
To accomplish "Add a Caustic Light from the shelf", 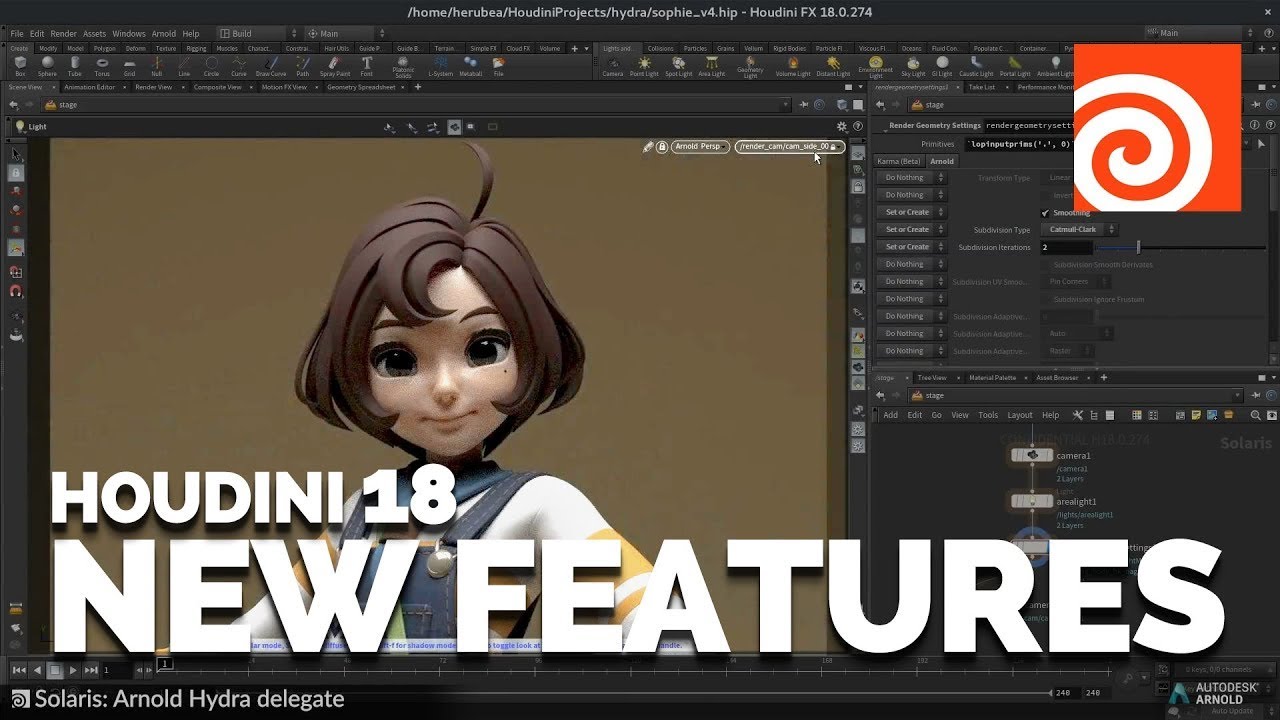I will (x=975, y=66).
